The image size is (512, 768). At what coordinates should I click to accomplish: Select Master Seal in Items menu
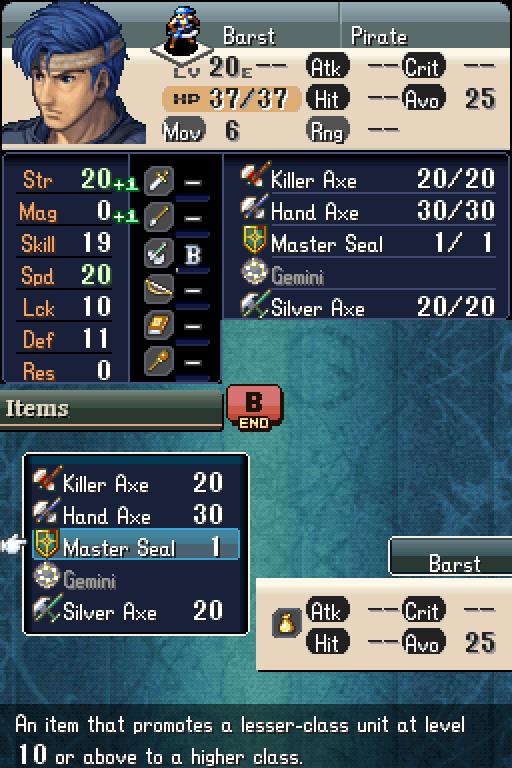point(136,545)
